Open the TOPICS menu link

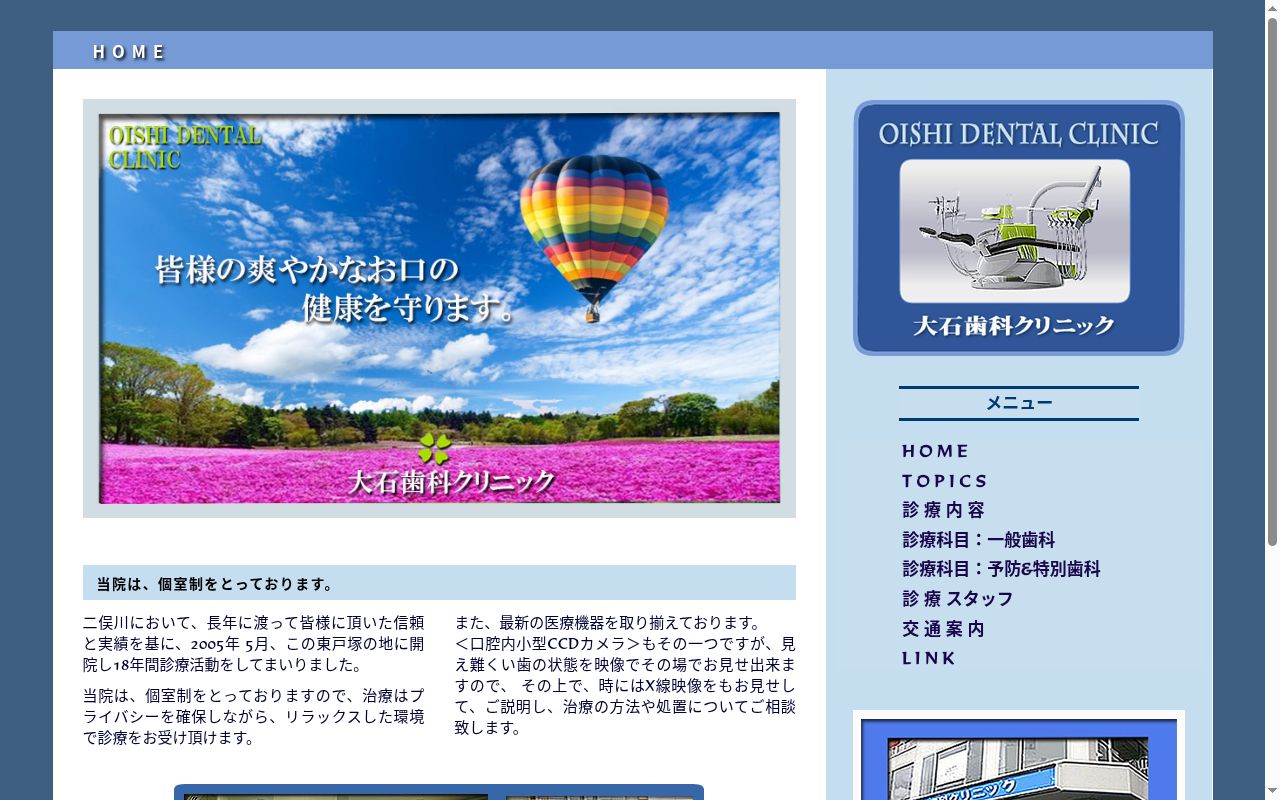pos(945,481)
